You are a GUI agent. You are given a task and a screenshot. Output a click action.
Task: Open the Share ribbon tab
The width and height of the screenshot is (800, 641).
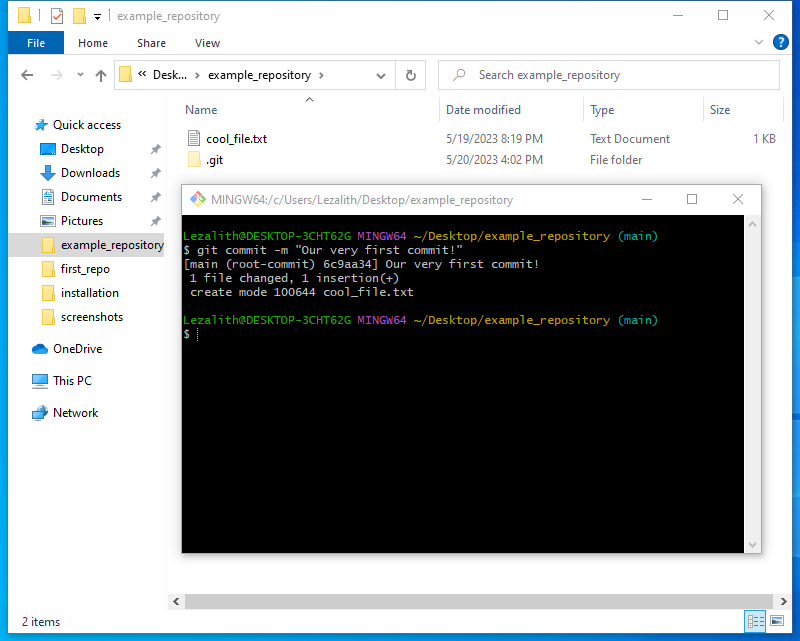[152, 43]
